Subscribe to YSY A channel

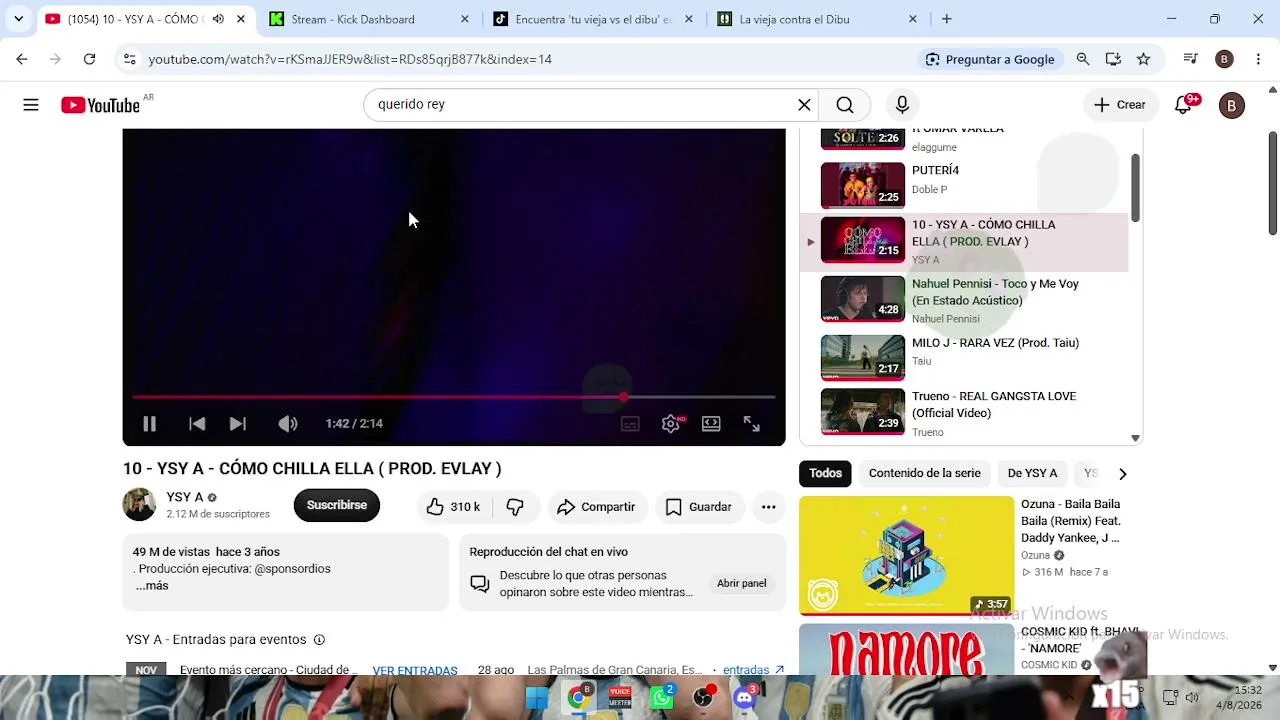[x=337, y=506]
